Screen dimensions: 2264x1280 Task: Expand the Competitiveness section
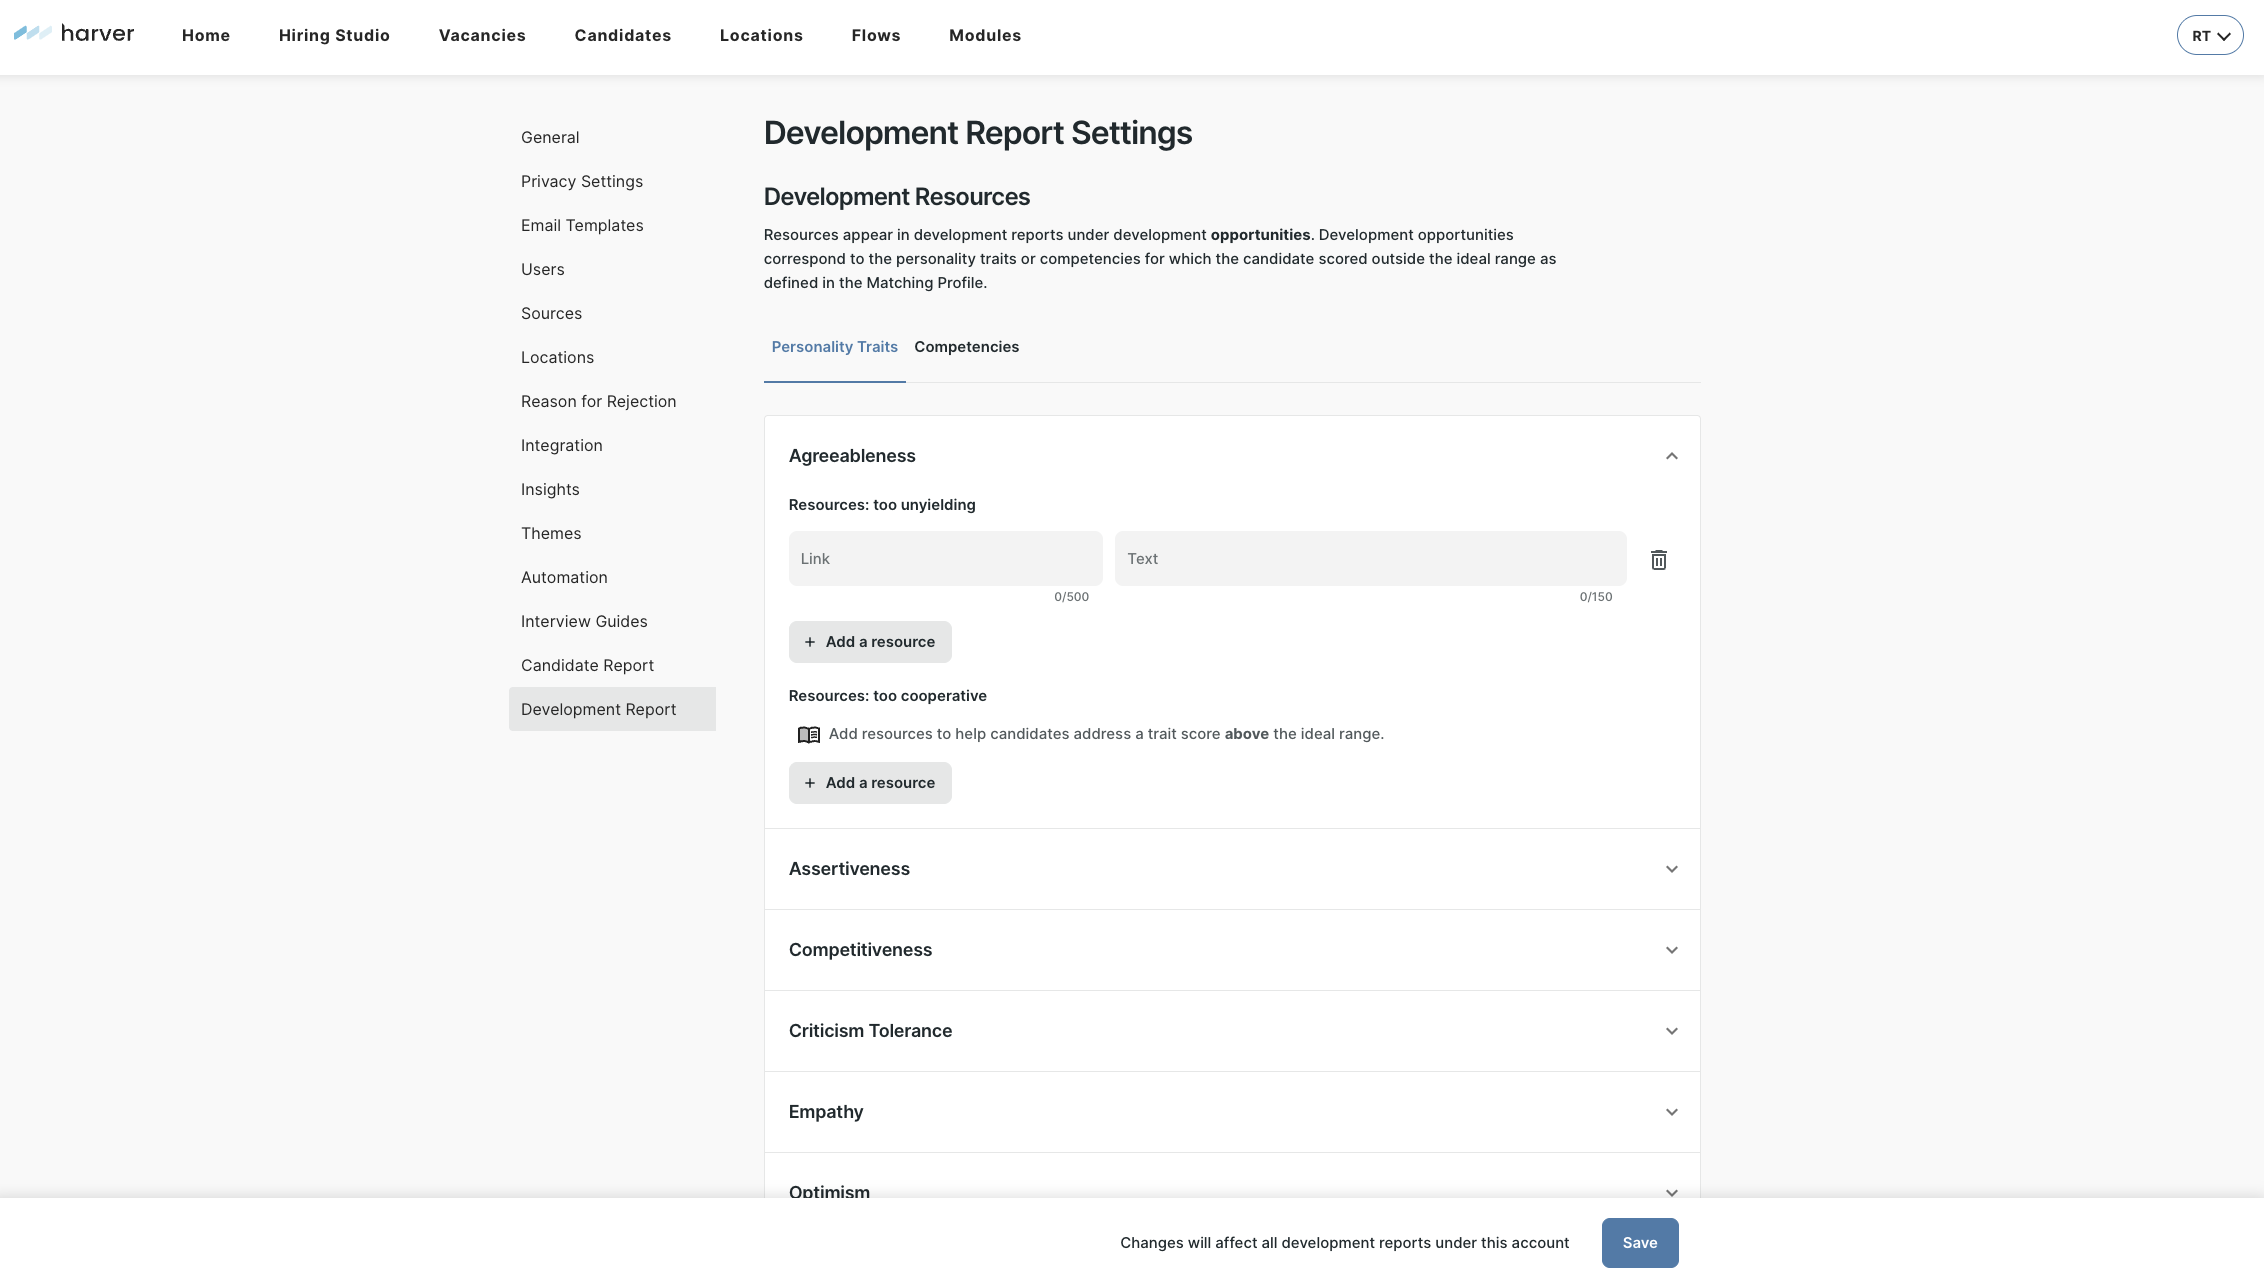point(1671,950)
